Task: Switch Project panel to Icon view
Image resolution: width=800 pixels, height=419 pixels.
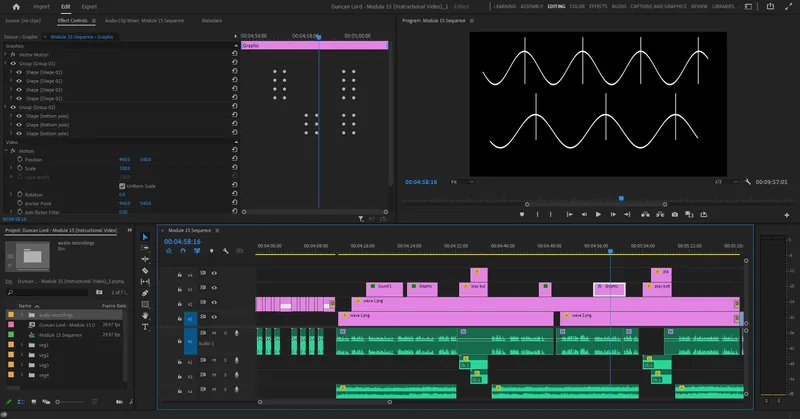Action: click(34, 402)
